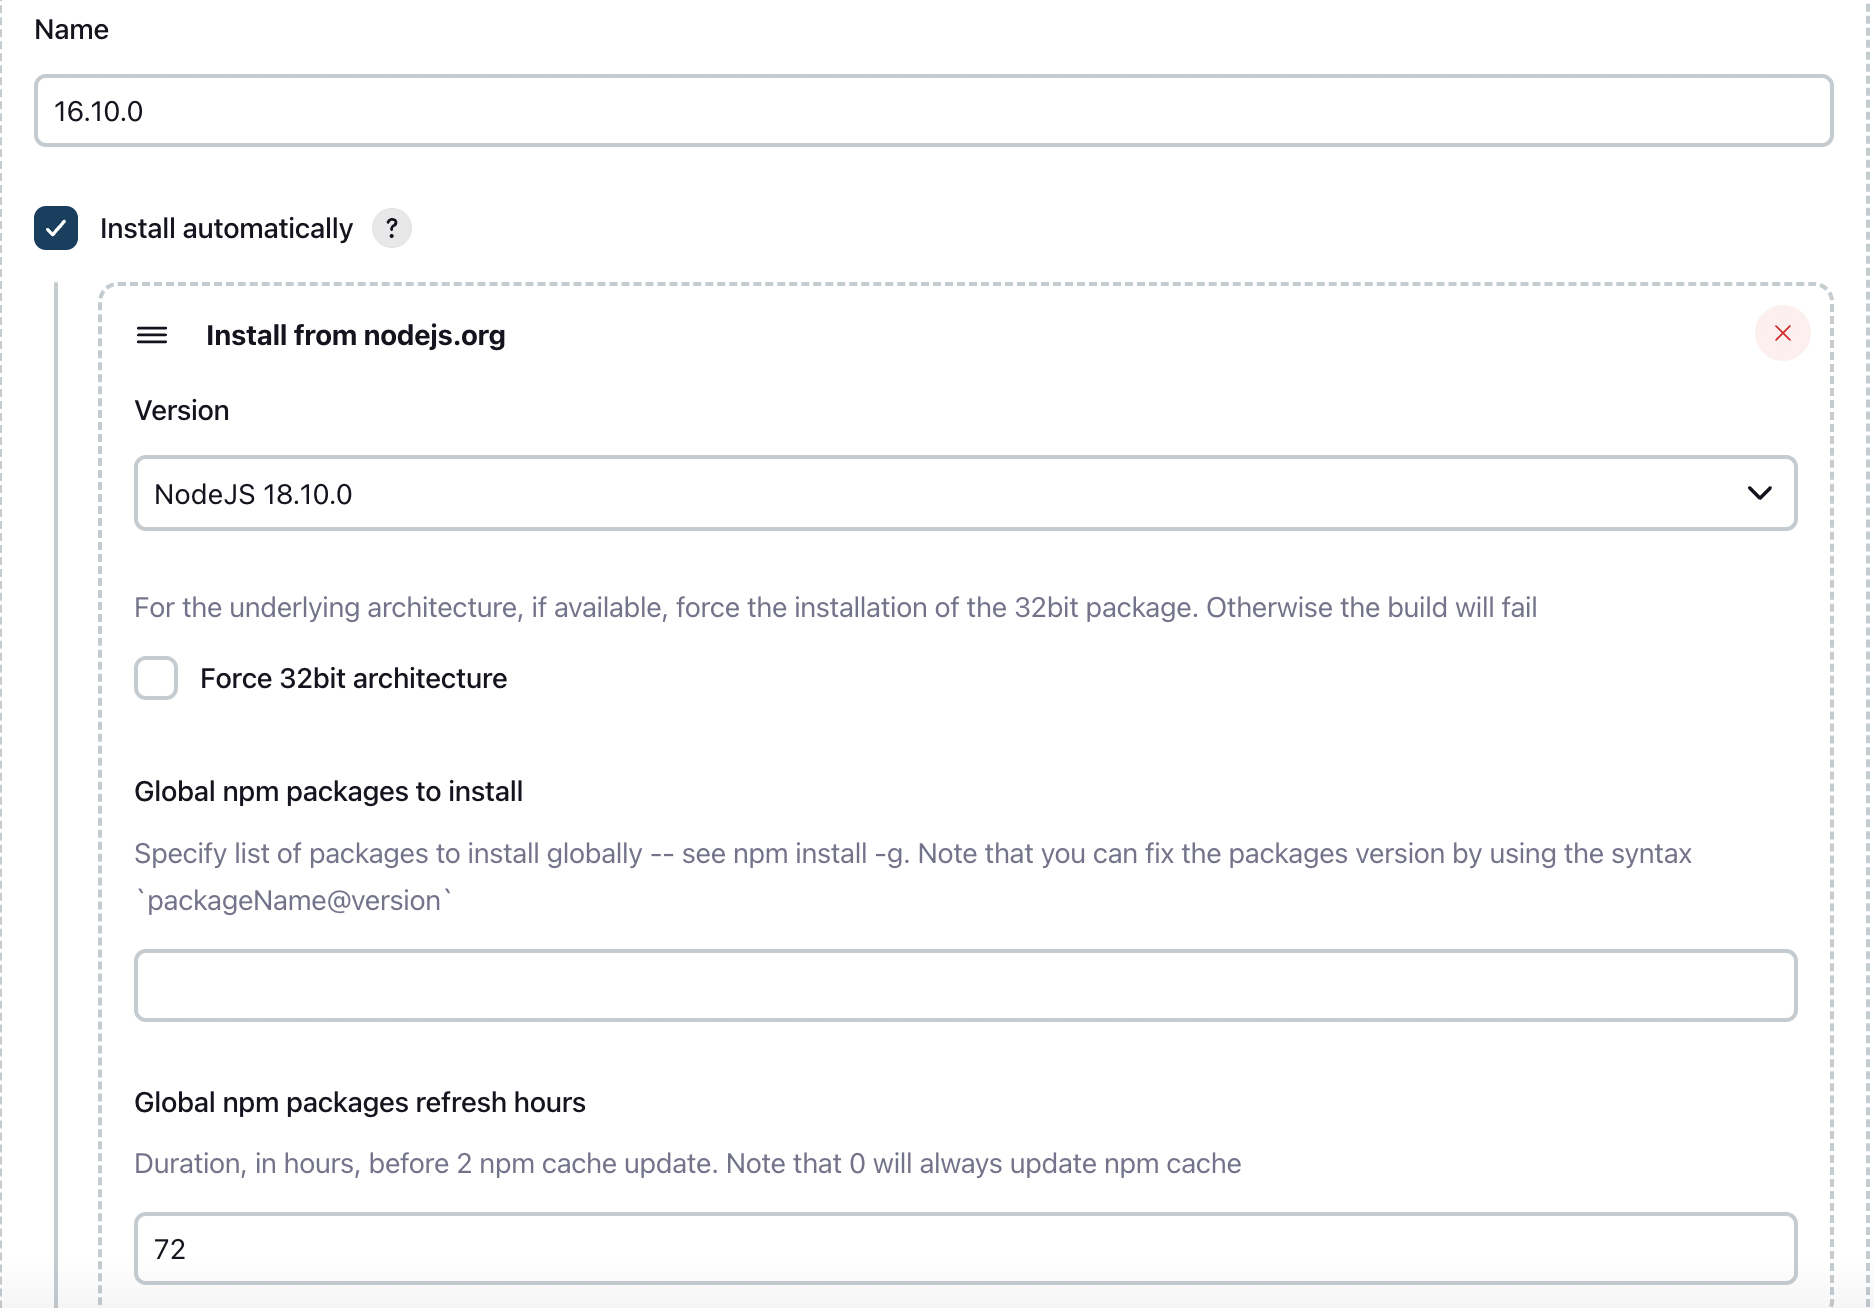Click the Name label

[71, 29]
